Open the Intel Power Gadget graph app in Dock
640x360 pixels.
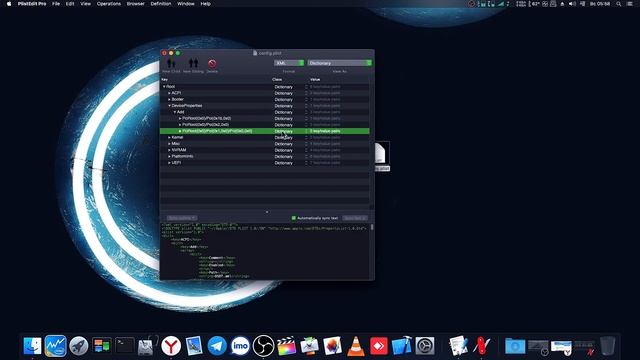click(x=56, y=346)
